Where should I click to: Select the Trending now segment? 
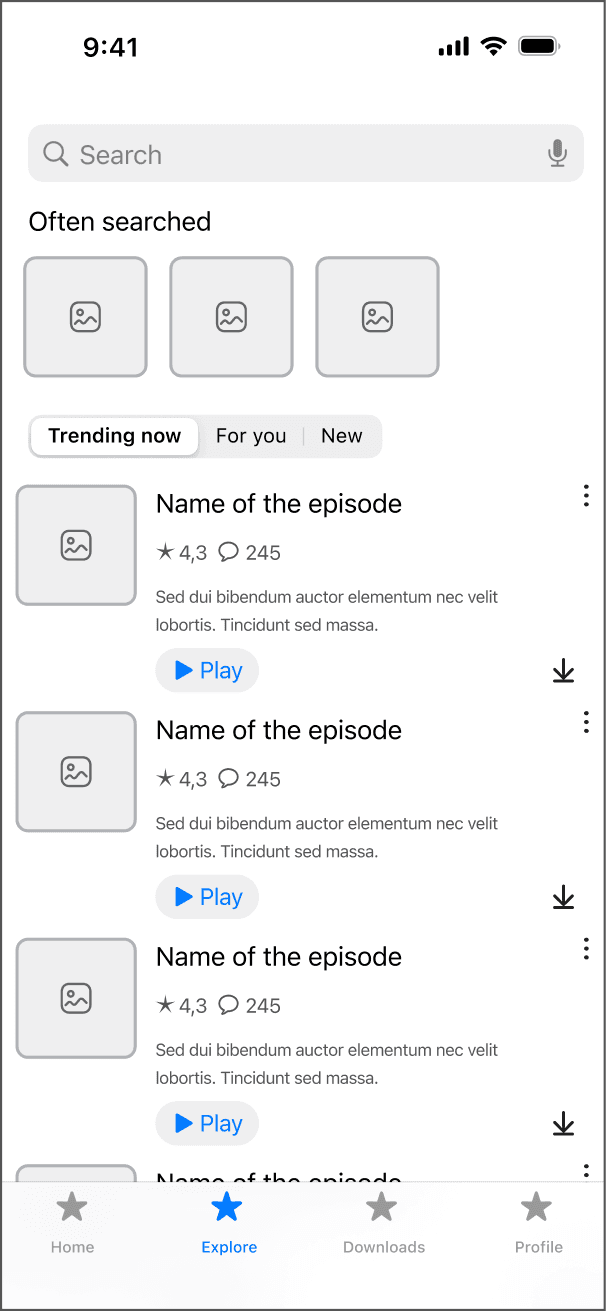click(x=114, y=436)
